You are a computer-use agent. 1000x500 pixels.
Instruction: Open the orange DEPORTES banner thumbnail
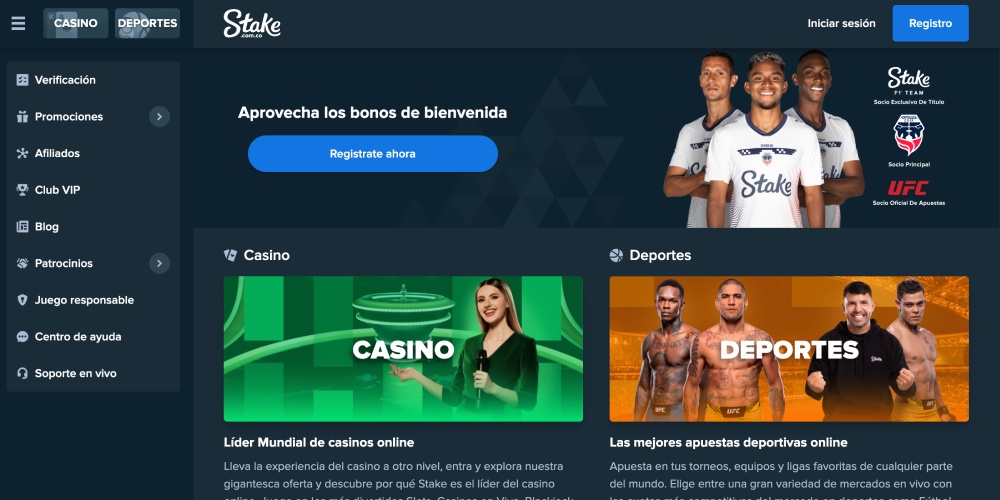(789, 349)
